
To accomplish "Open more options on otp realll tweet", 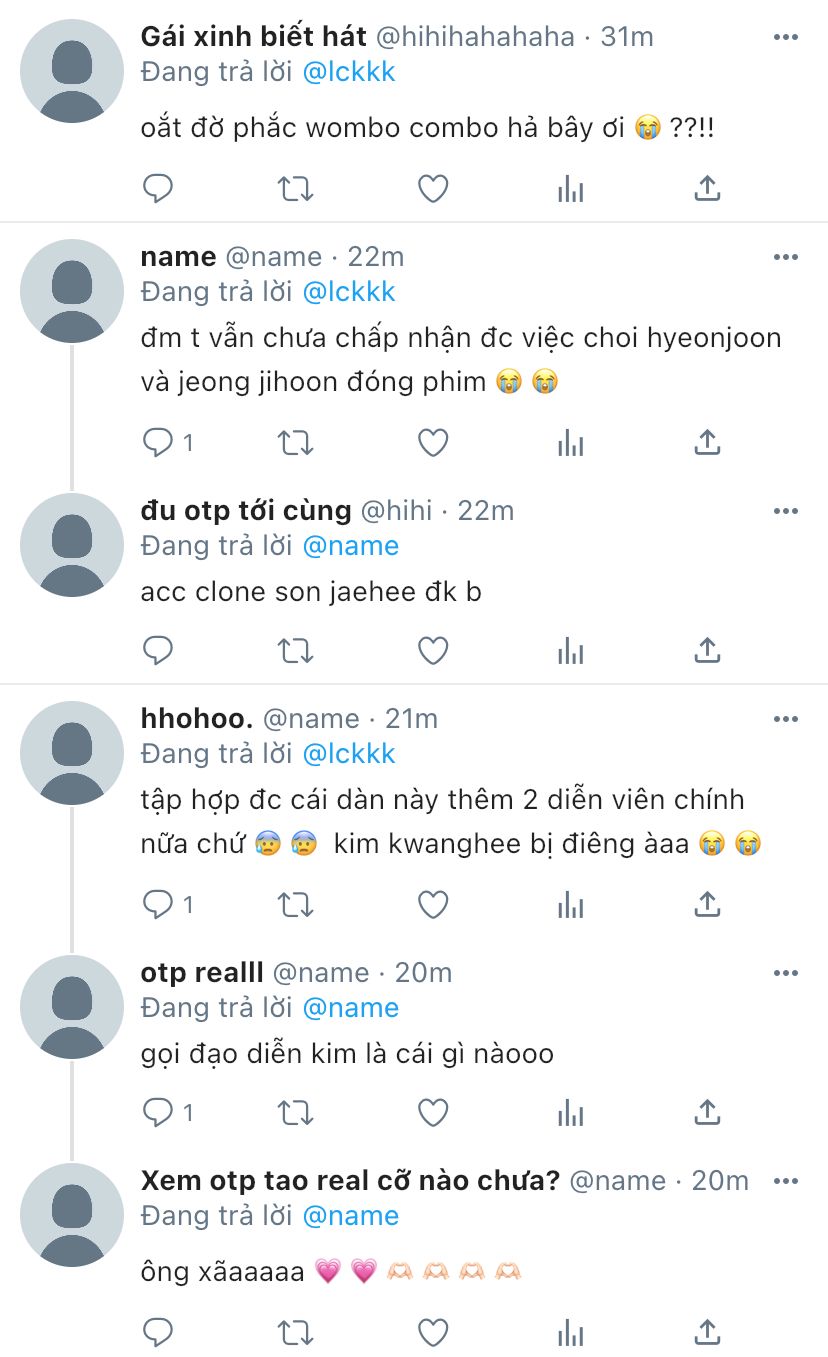I will [786, 973].
